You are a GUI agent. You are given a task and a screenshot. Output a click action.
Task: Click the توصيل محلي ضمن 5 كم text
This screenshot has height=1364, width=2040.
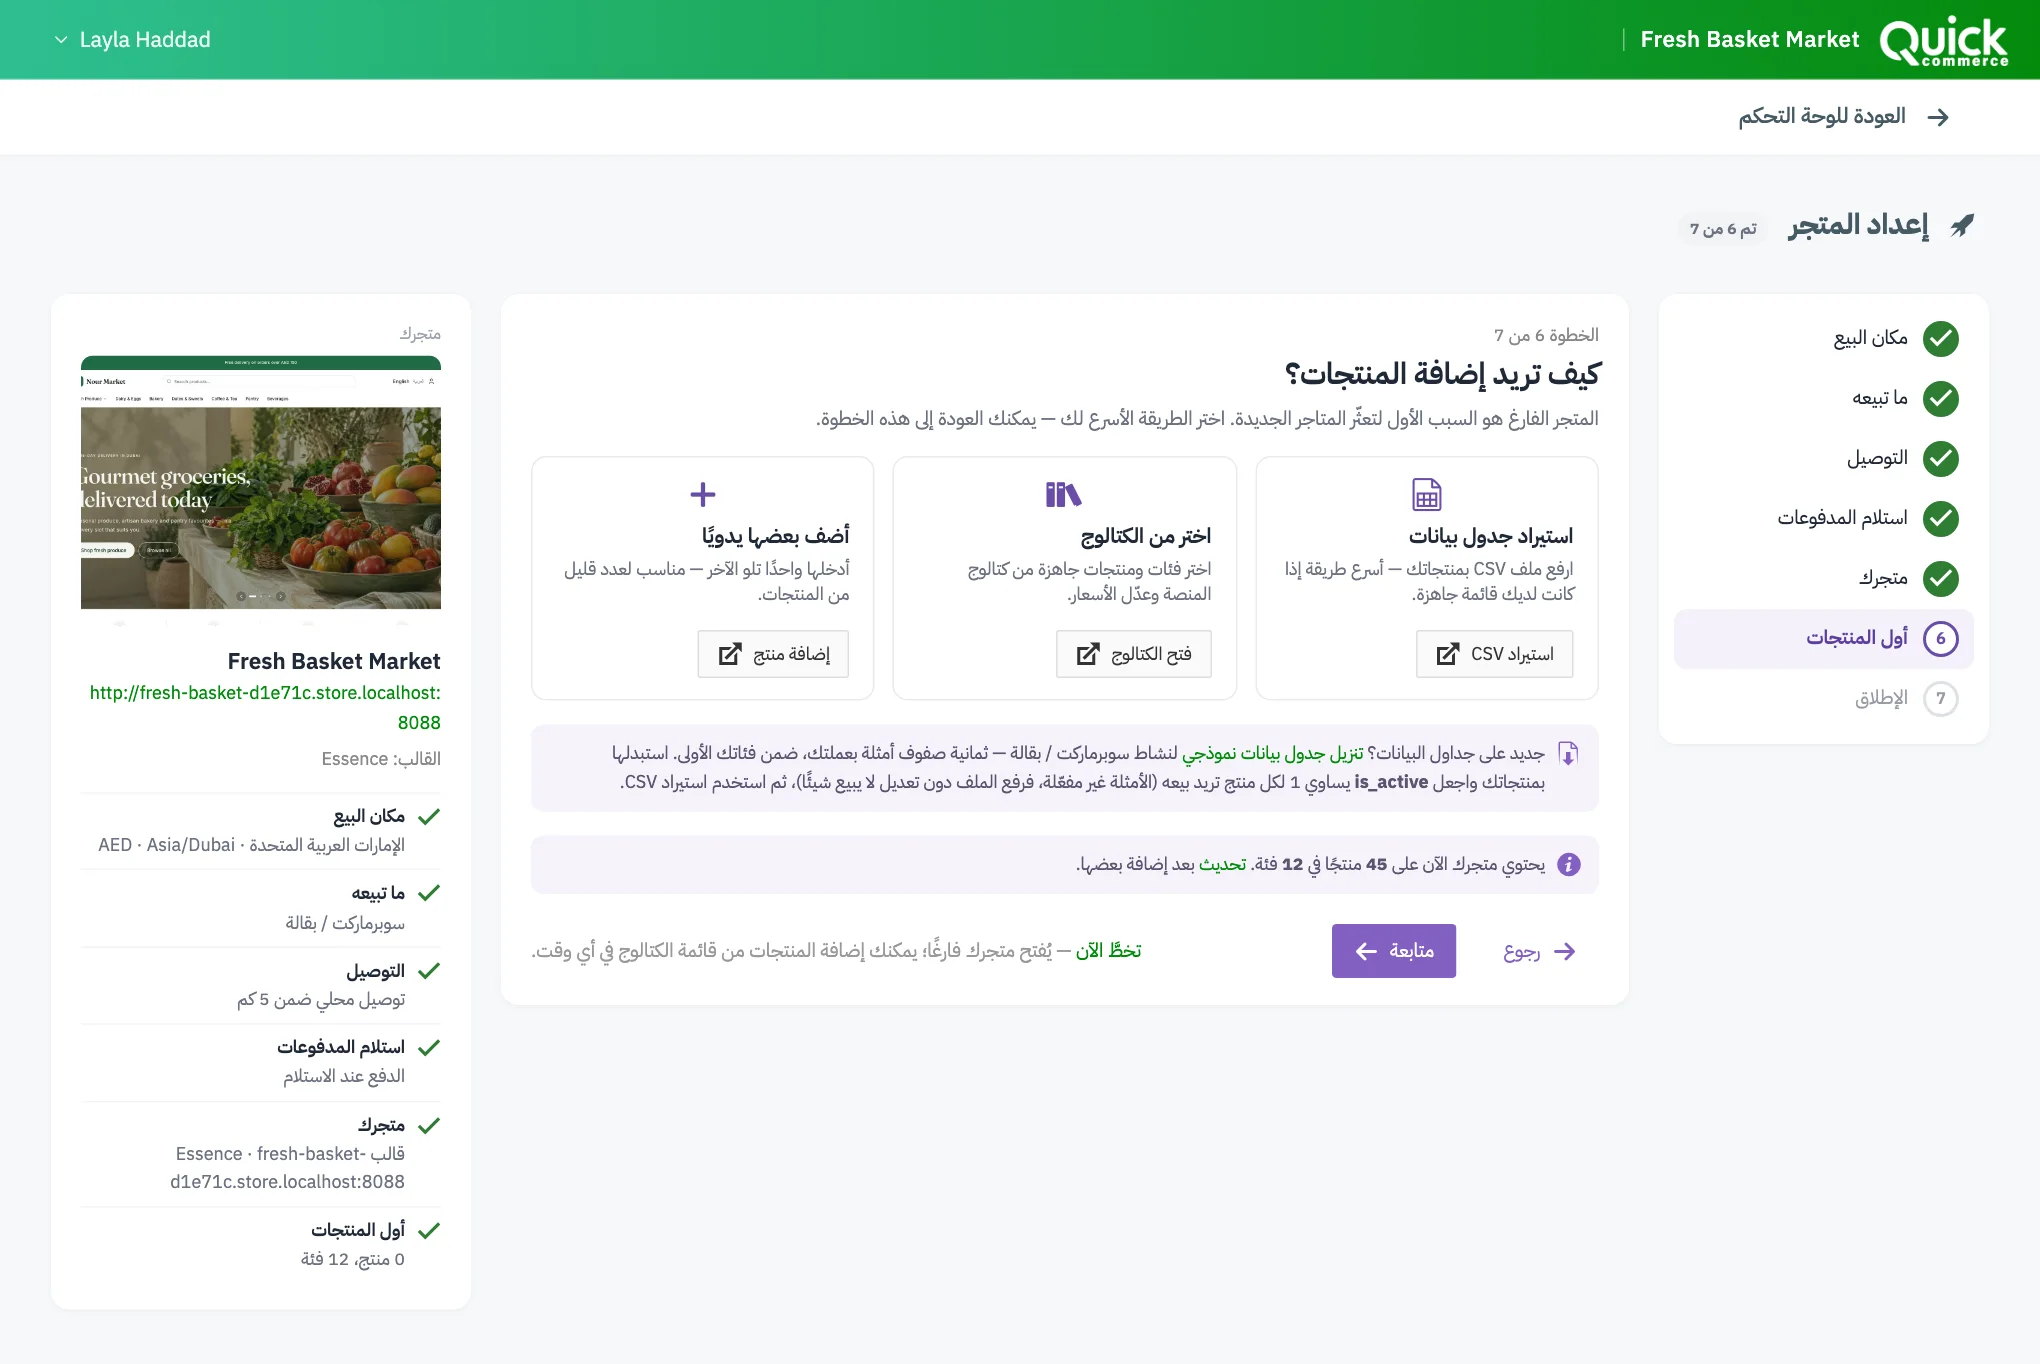tap(321, 999)
